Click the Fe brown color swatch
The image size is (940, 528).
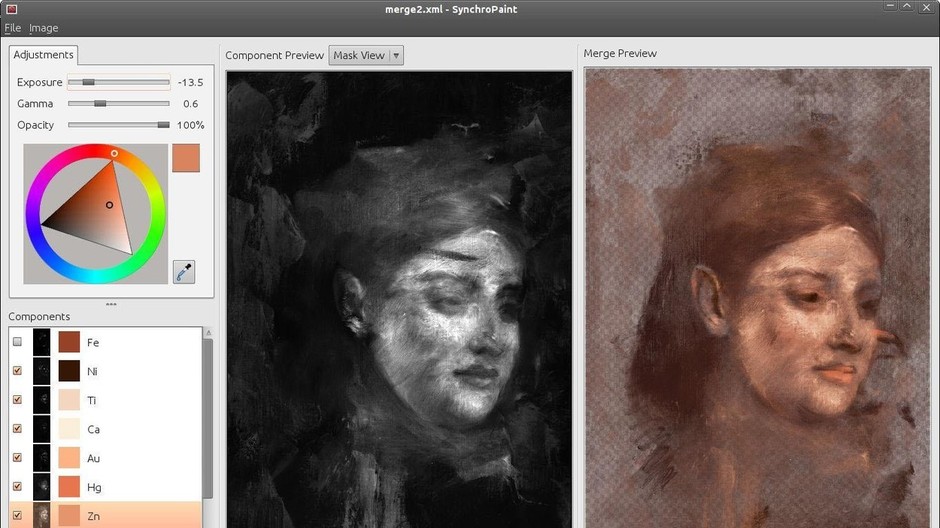pos(69,342)
